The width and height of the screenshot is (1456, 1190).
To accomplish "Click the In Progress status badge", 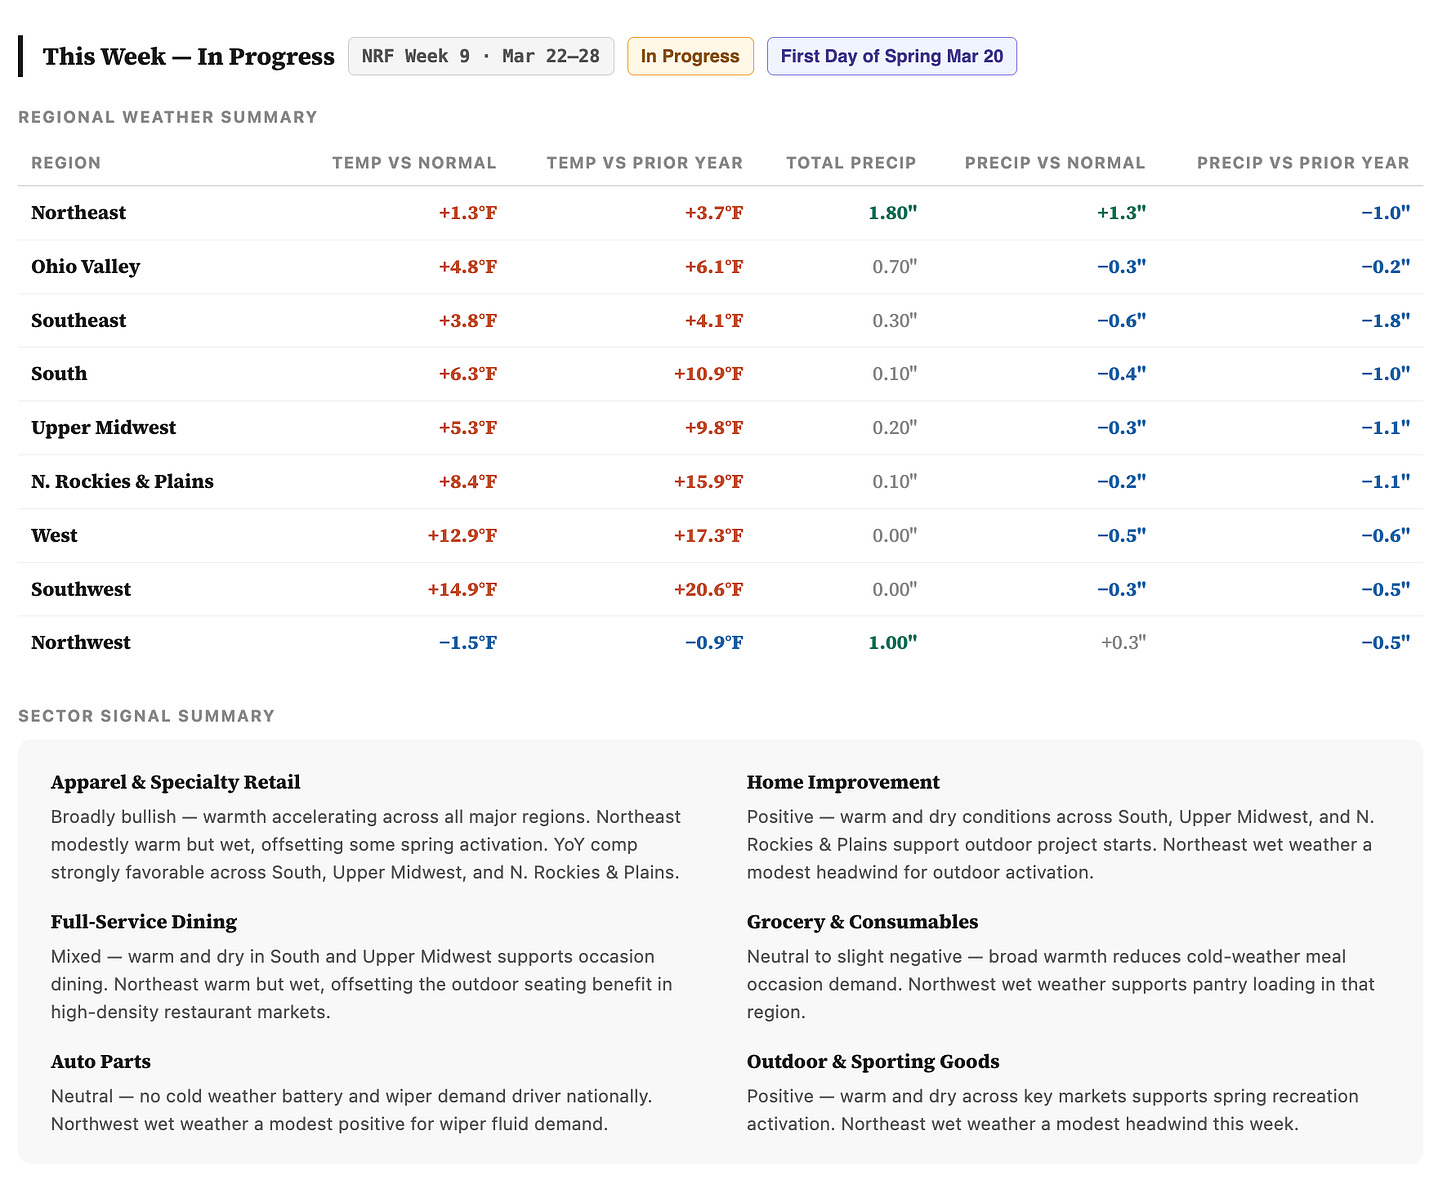I will pyautogui.click(x=690, y=56).
